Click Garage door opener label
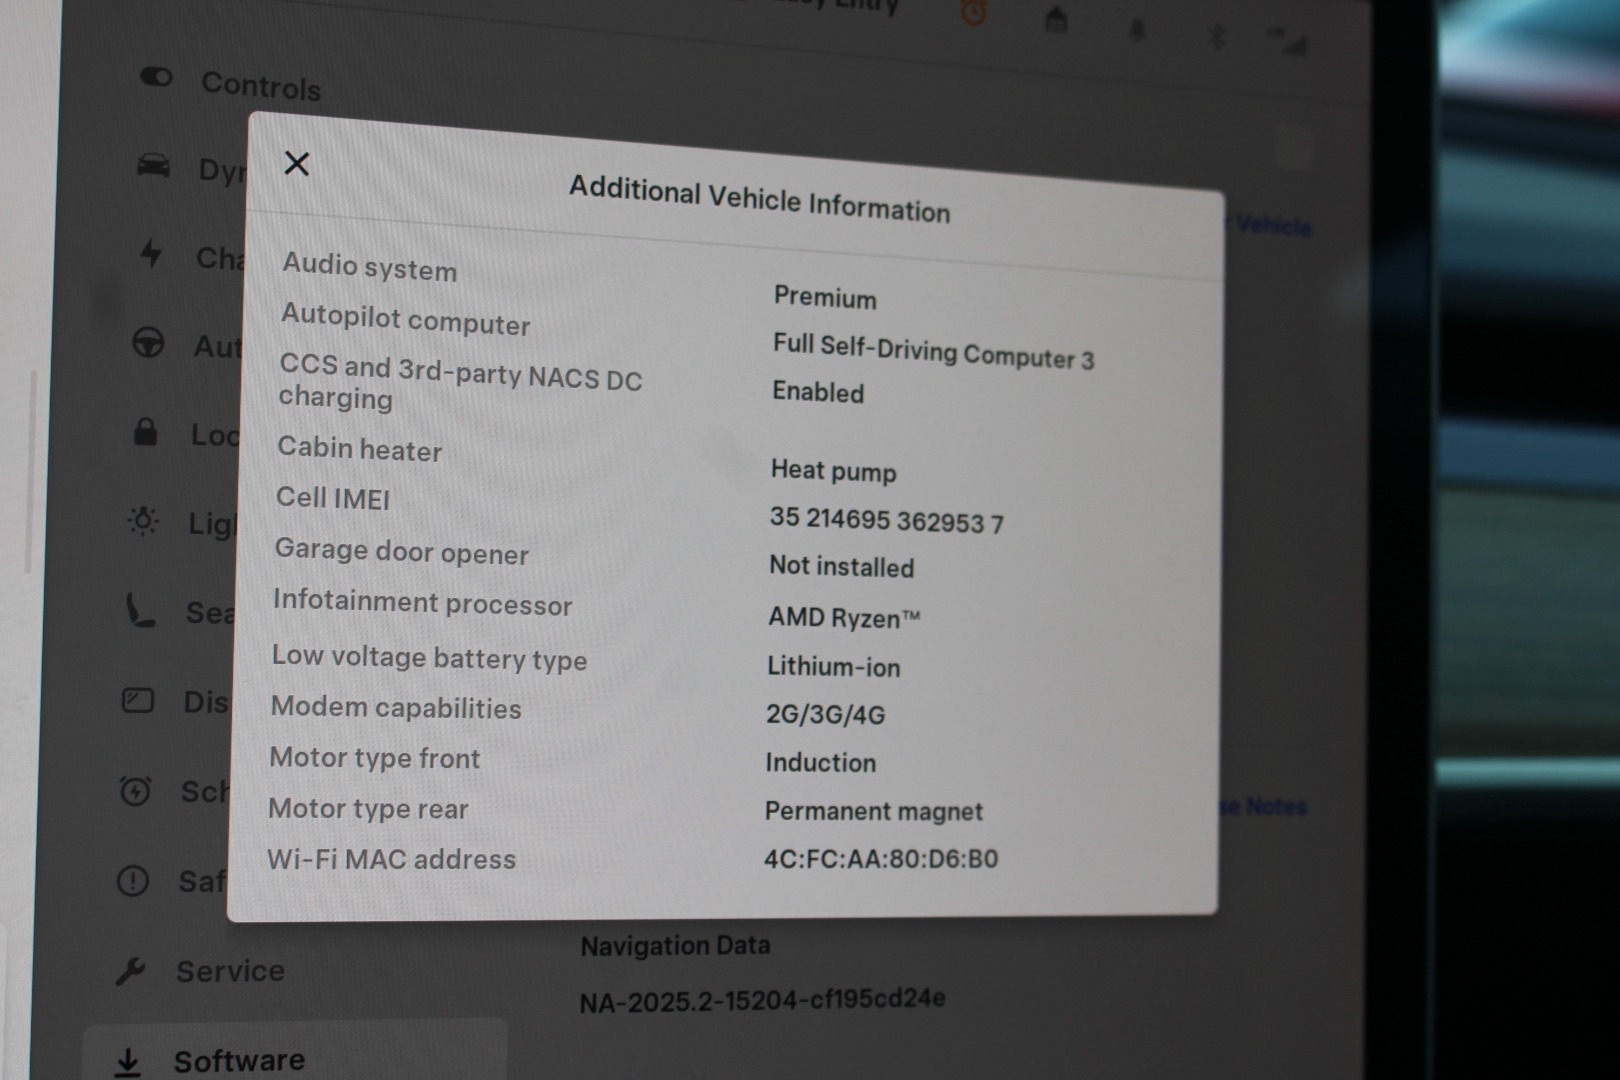Image resolution: width=1620 pixels, height=1080 pixels. click(x=401, y=551)
